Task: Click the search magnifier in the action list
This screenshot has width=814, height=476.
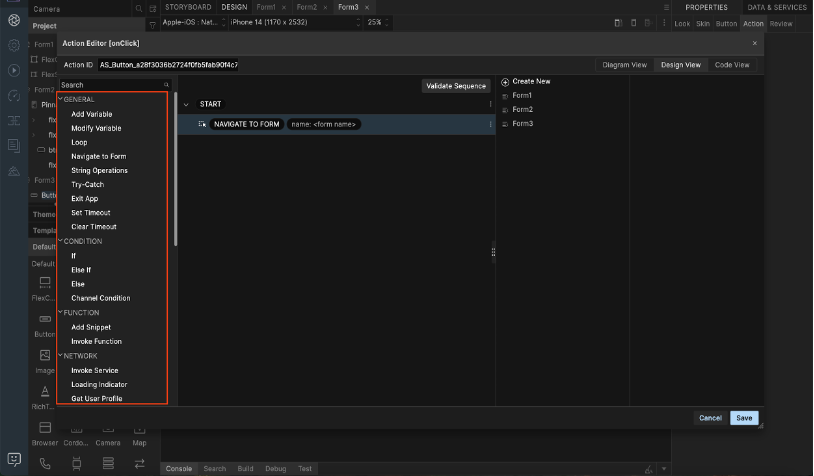Action: pos(167,85)
